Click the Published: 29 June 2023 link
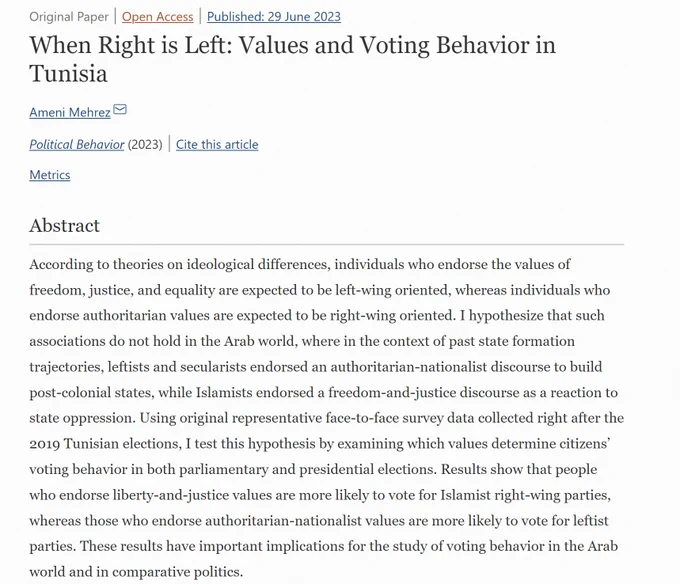 274,16
